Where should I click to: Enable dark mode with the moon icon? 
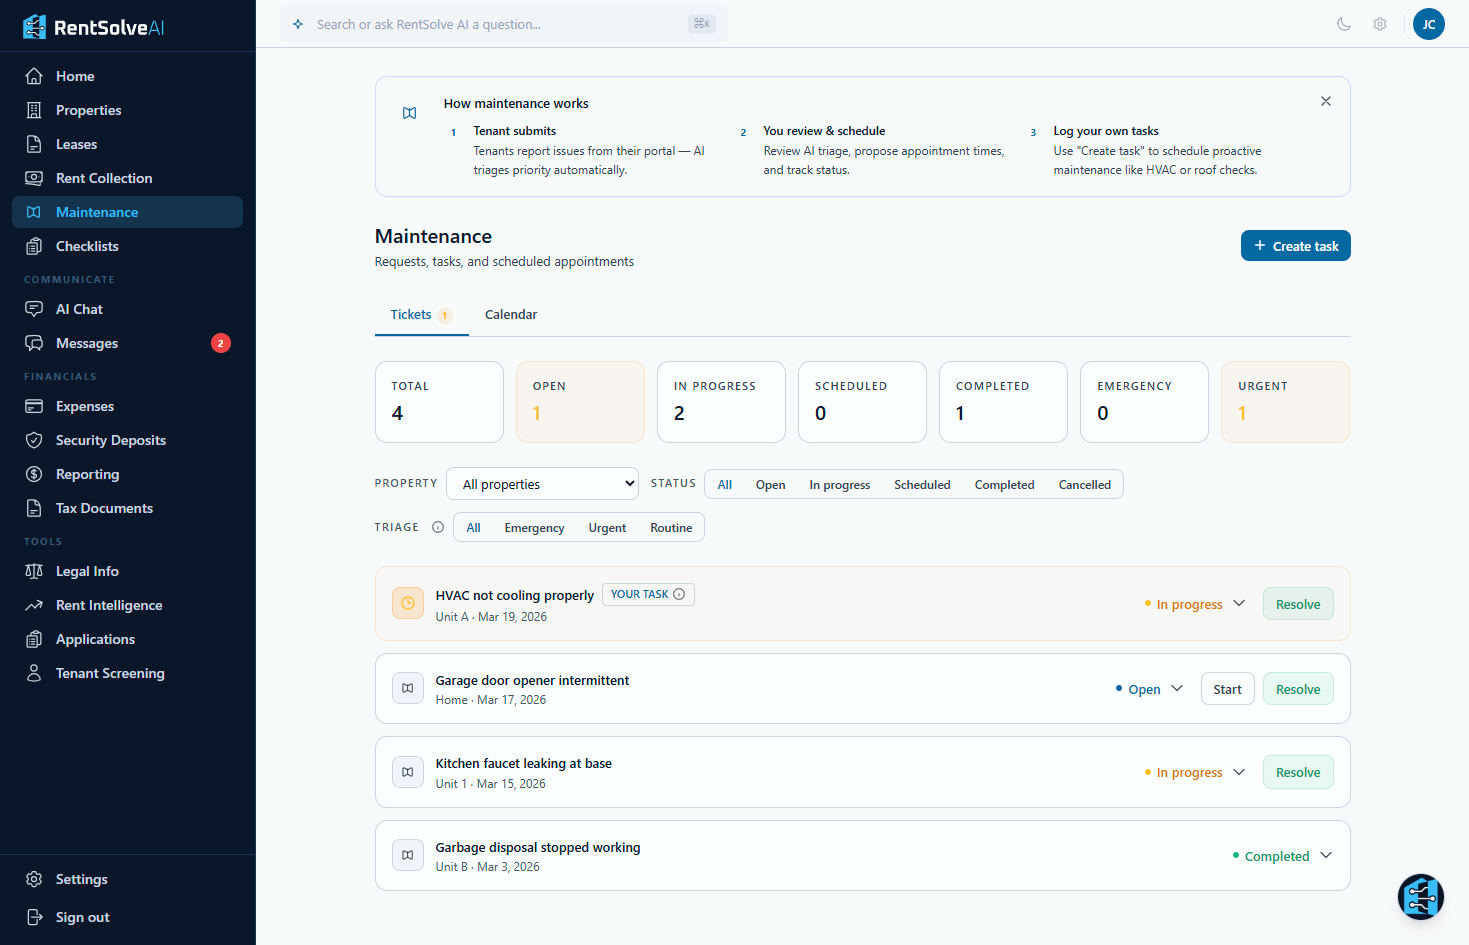(1344, 24)
